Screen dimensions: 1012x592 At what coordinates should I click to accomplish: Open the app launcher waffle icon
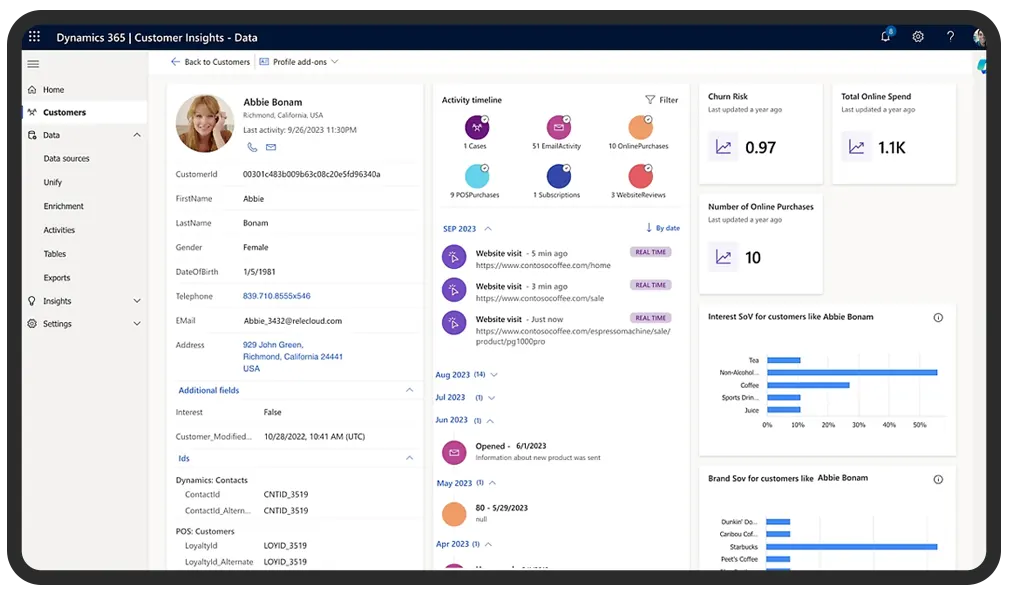point(34,37)
